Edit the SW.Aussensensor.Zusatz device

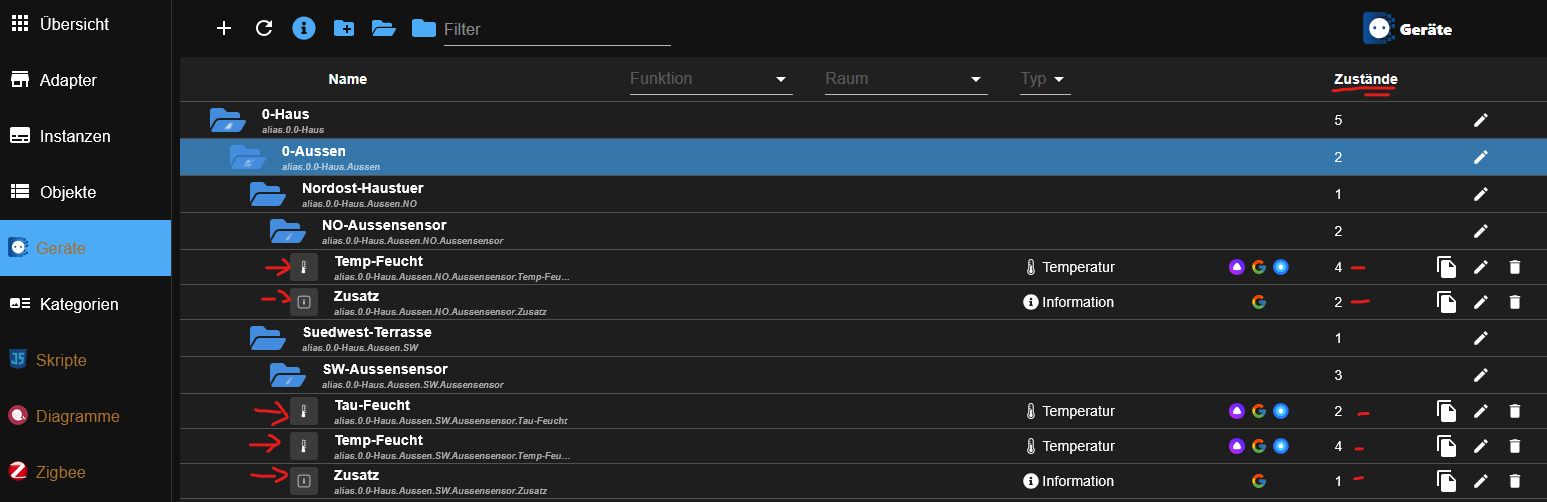click(1481, 481)
